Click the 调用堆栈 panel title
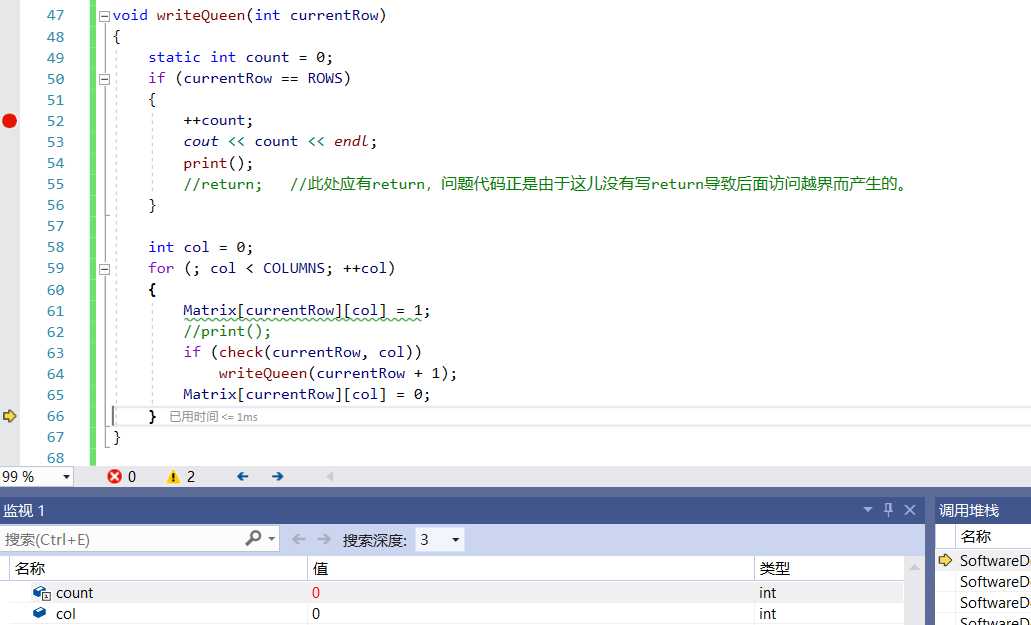Viewport: 1031px width, 625px height. [969, 511]
